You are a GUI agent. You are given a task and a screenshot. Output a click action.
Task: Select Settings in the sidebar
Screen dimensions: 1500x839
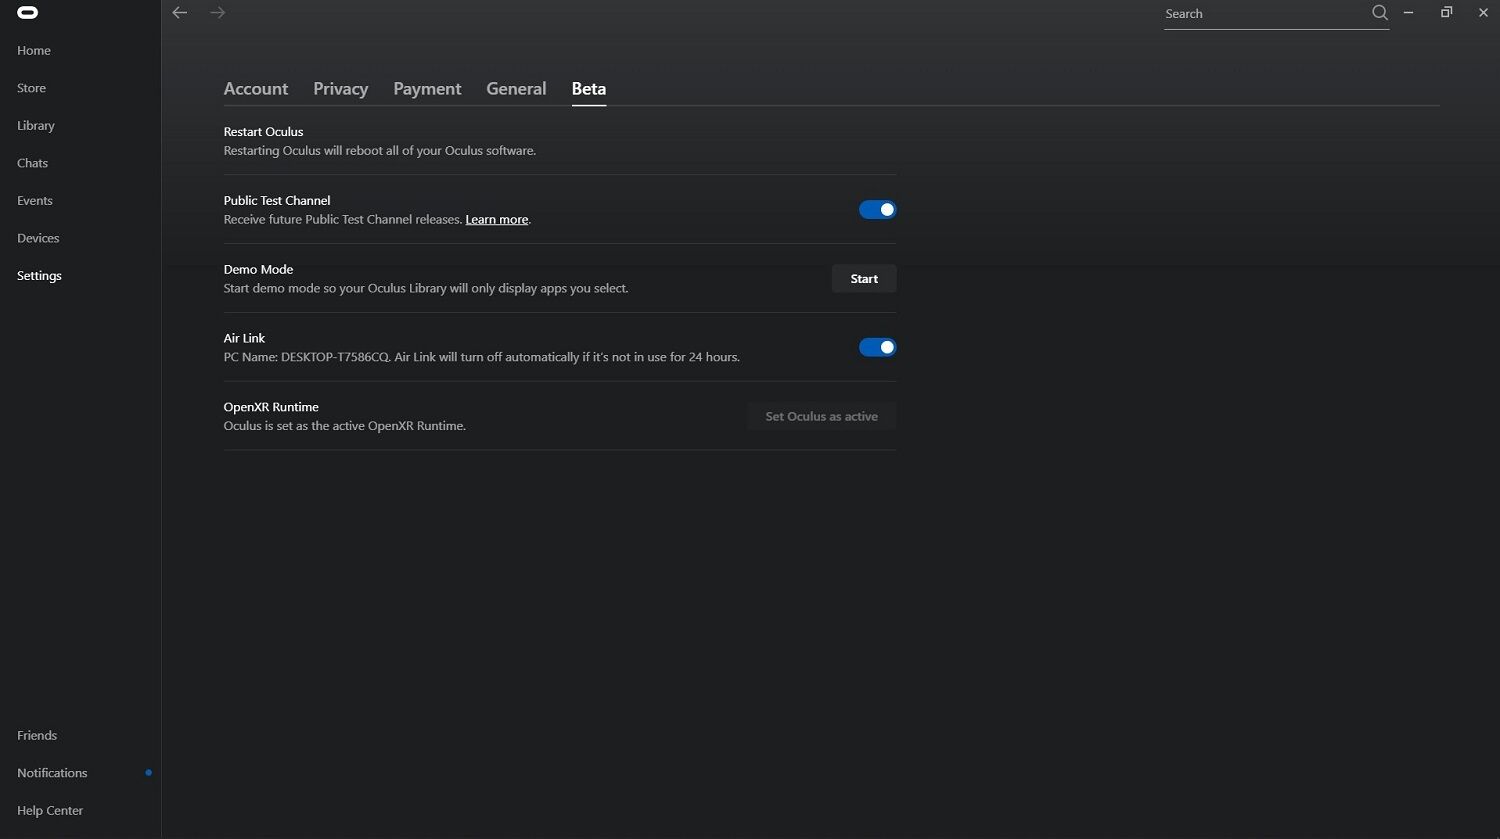pos(39,276)
